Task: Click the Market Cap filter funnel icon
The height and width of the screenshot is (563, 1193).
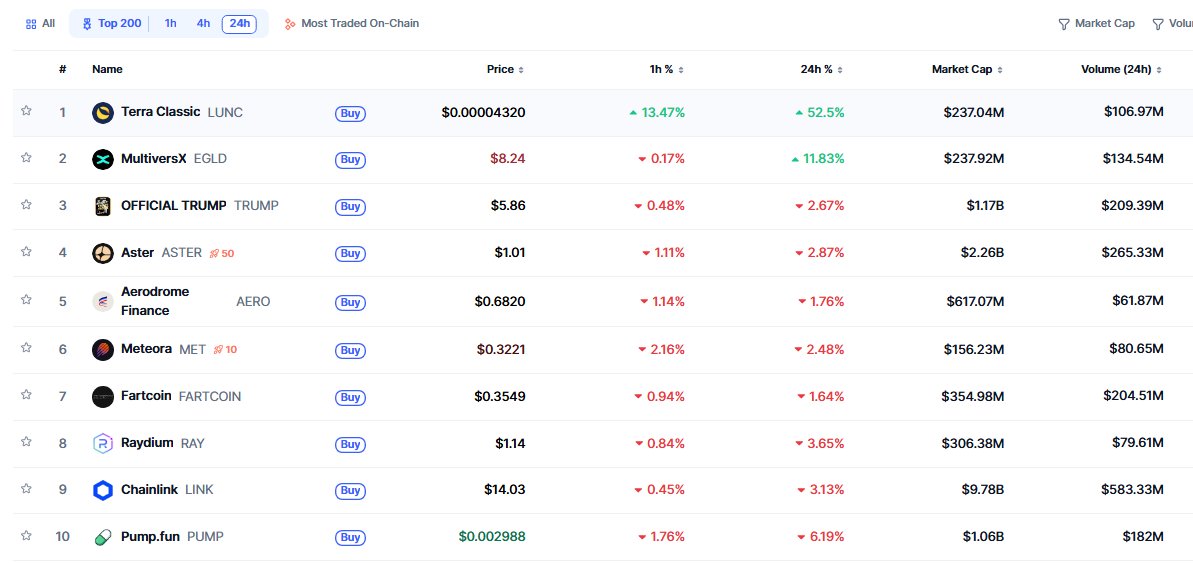Action: click(1064, 24)
